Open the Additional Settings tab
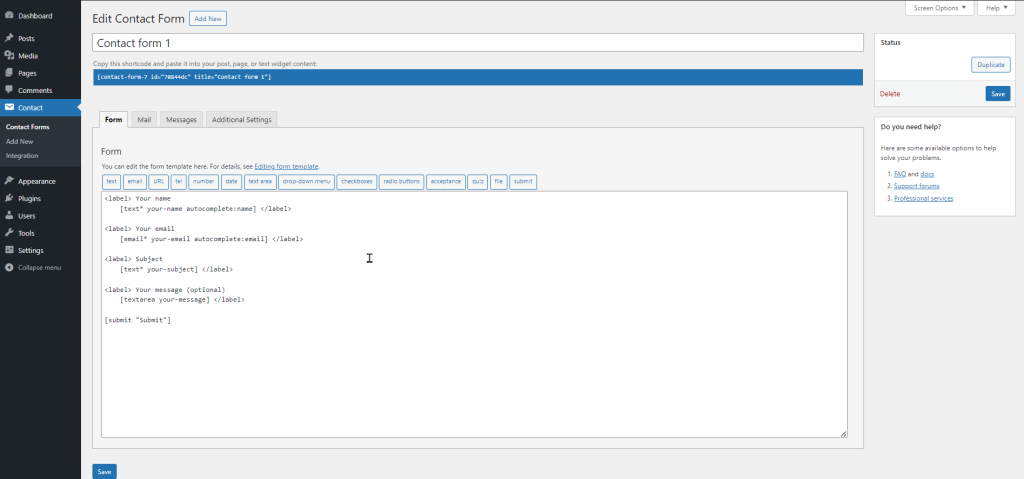 pos(241,119)
